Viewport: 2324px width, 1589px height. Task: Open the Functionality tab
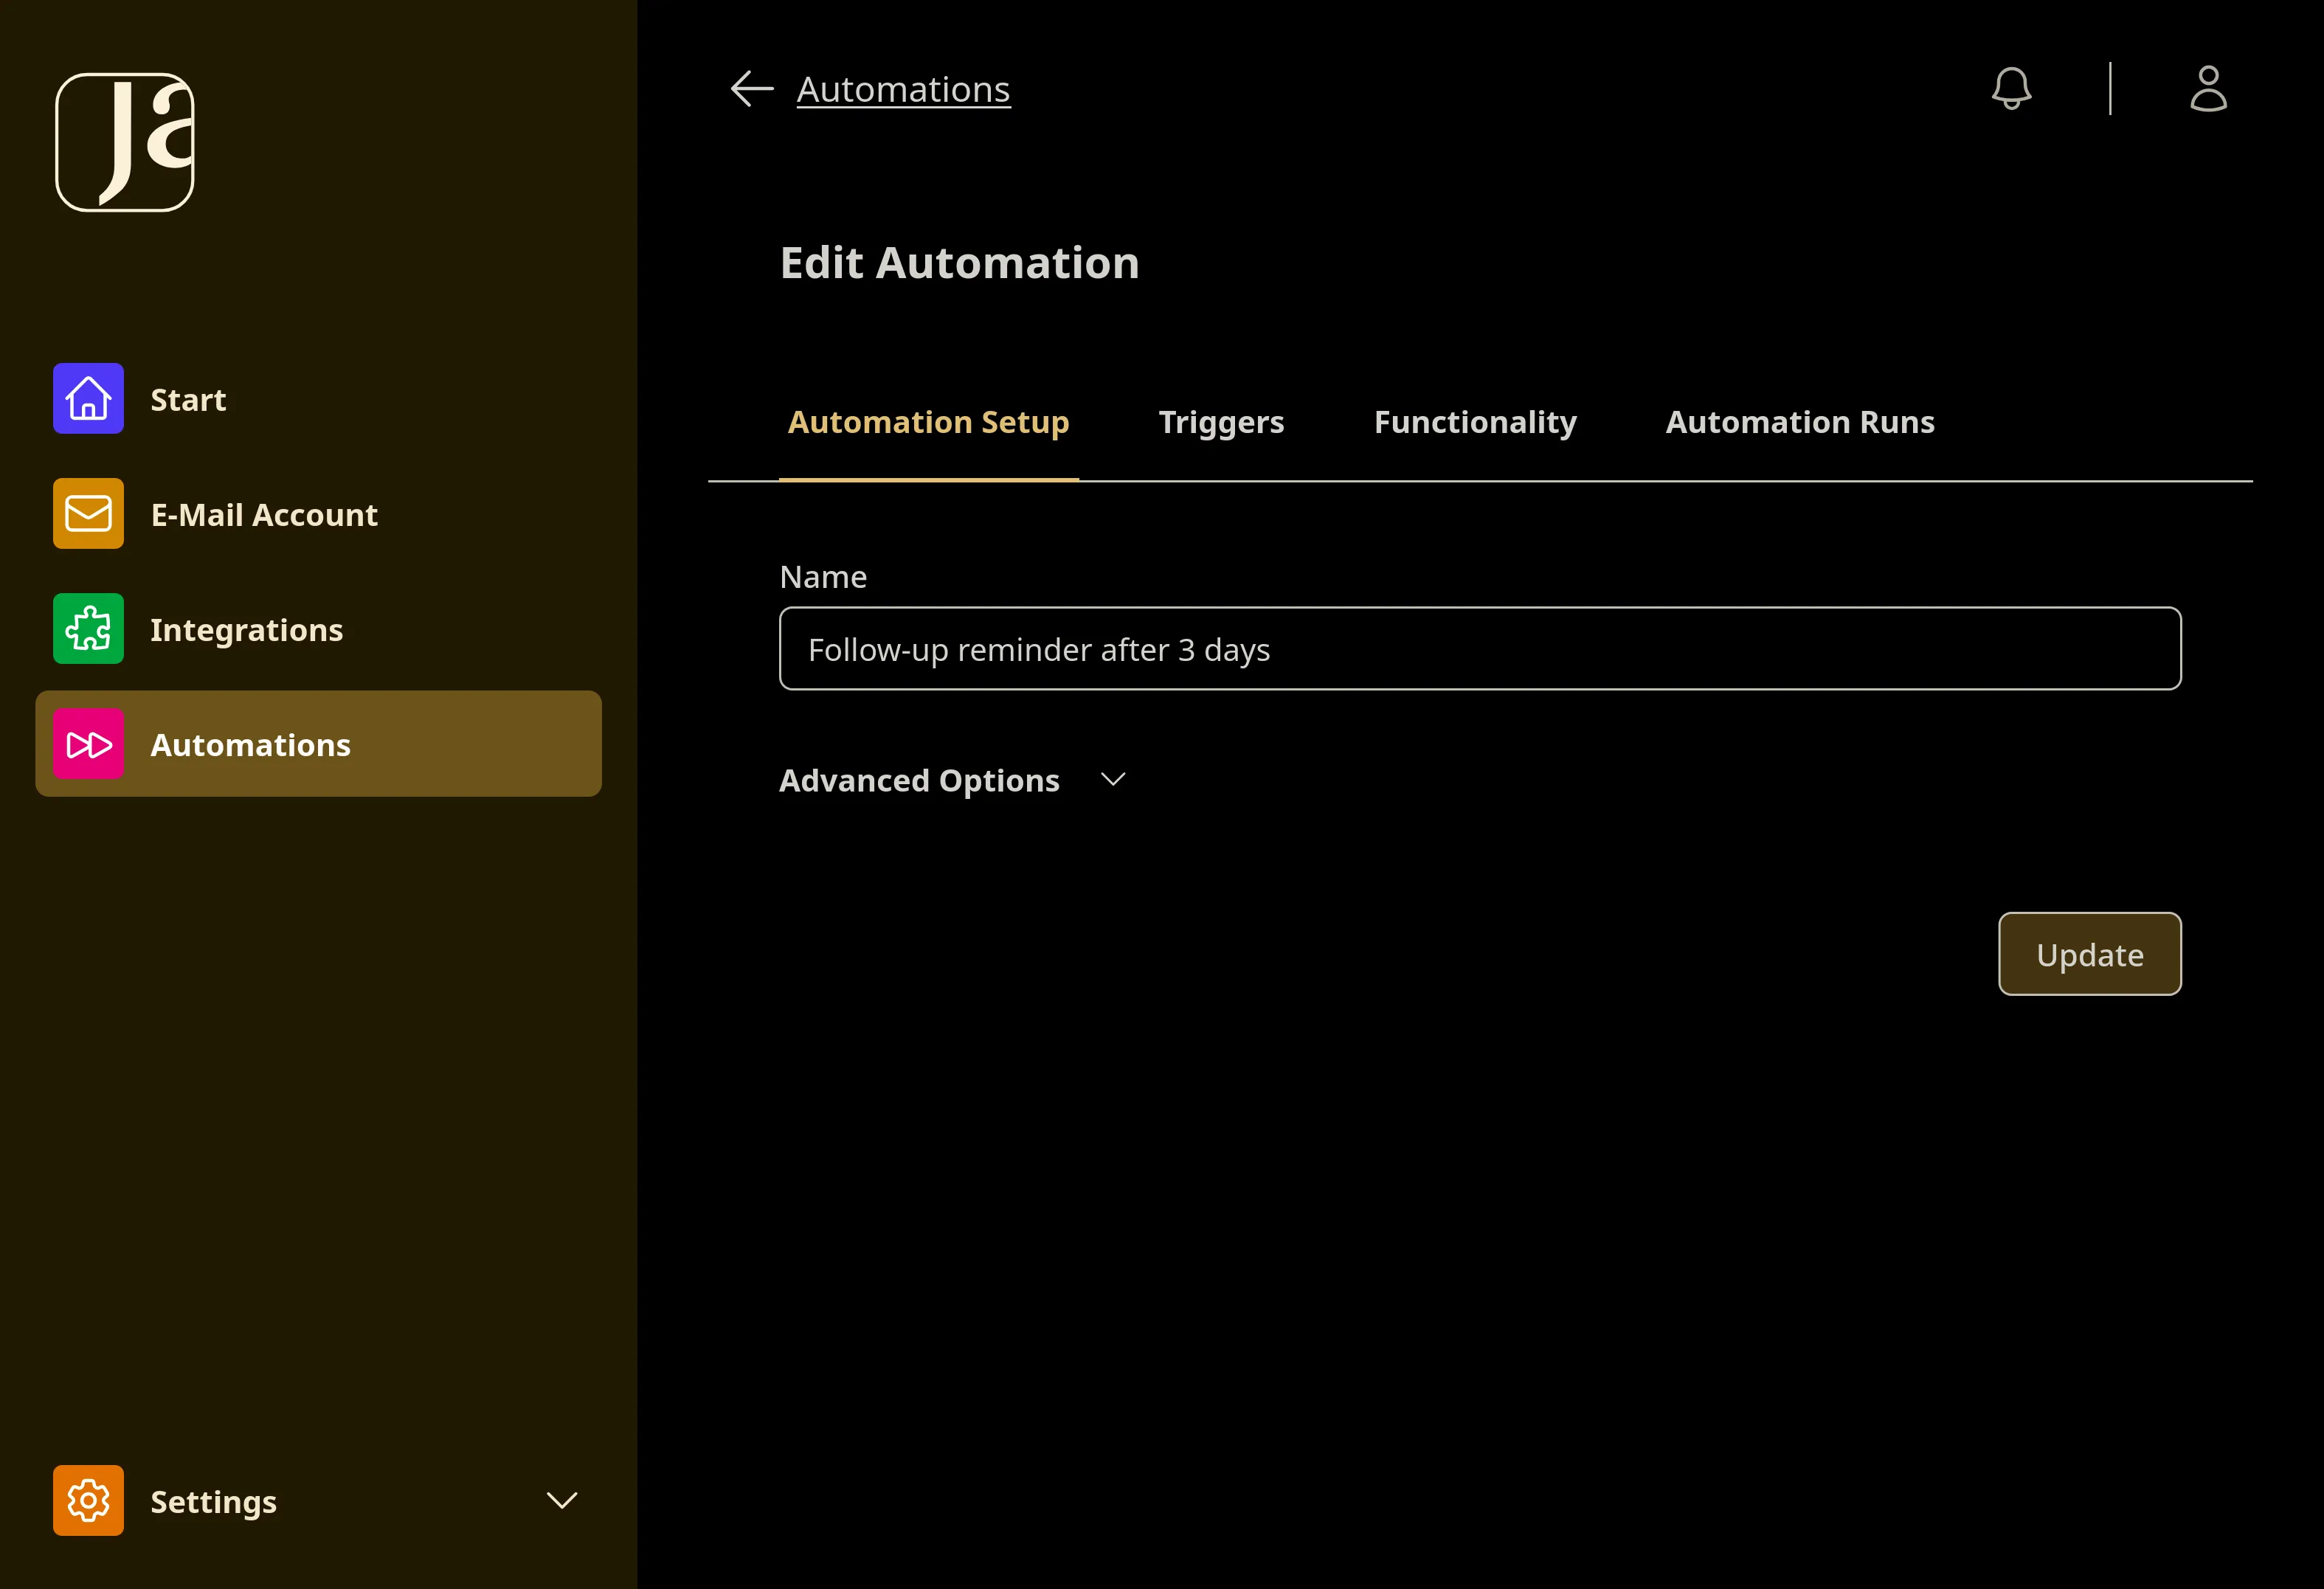click(1475, 422)
